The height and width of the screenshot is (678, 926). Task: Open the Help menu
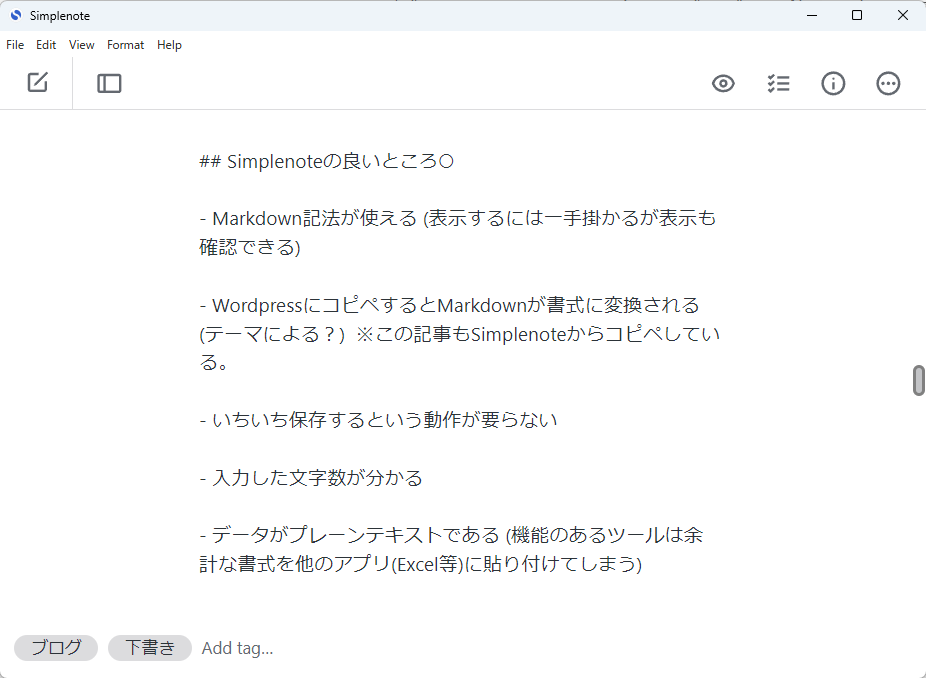tap(169, 45)
